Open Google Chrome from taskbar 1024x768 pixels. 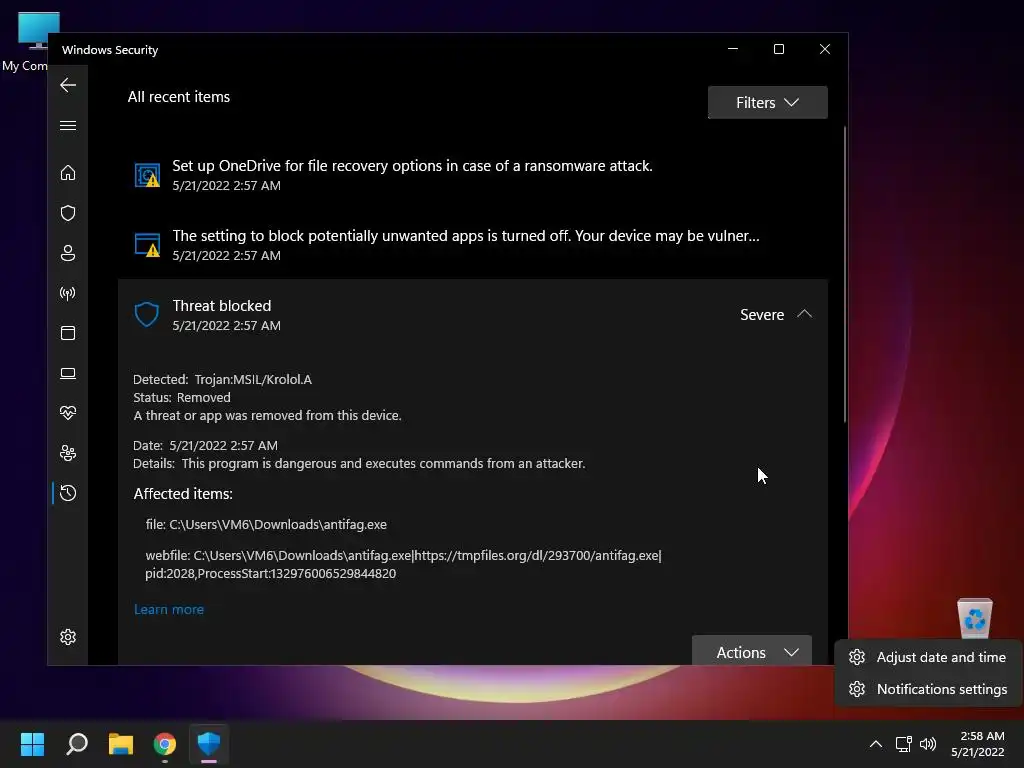point(165,744)
